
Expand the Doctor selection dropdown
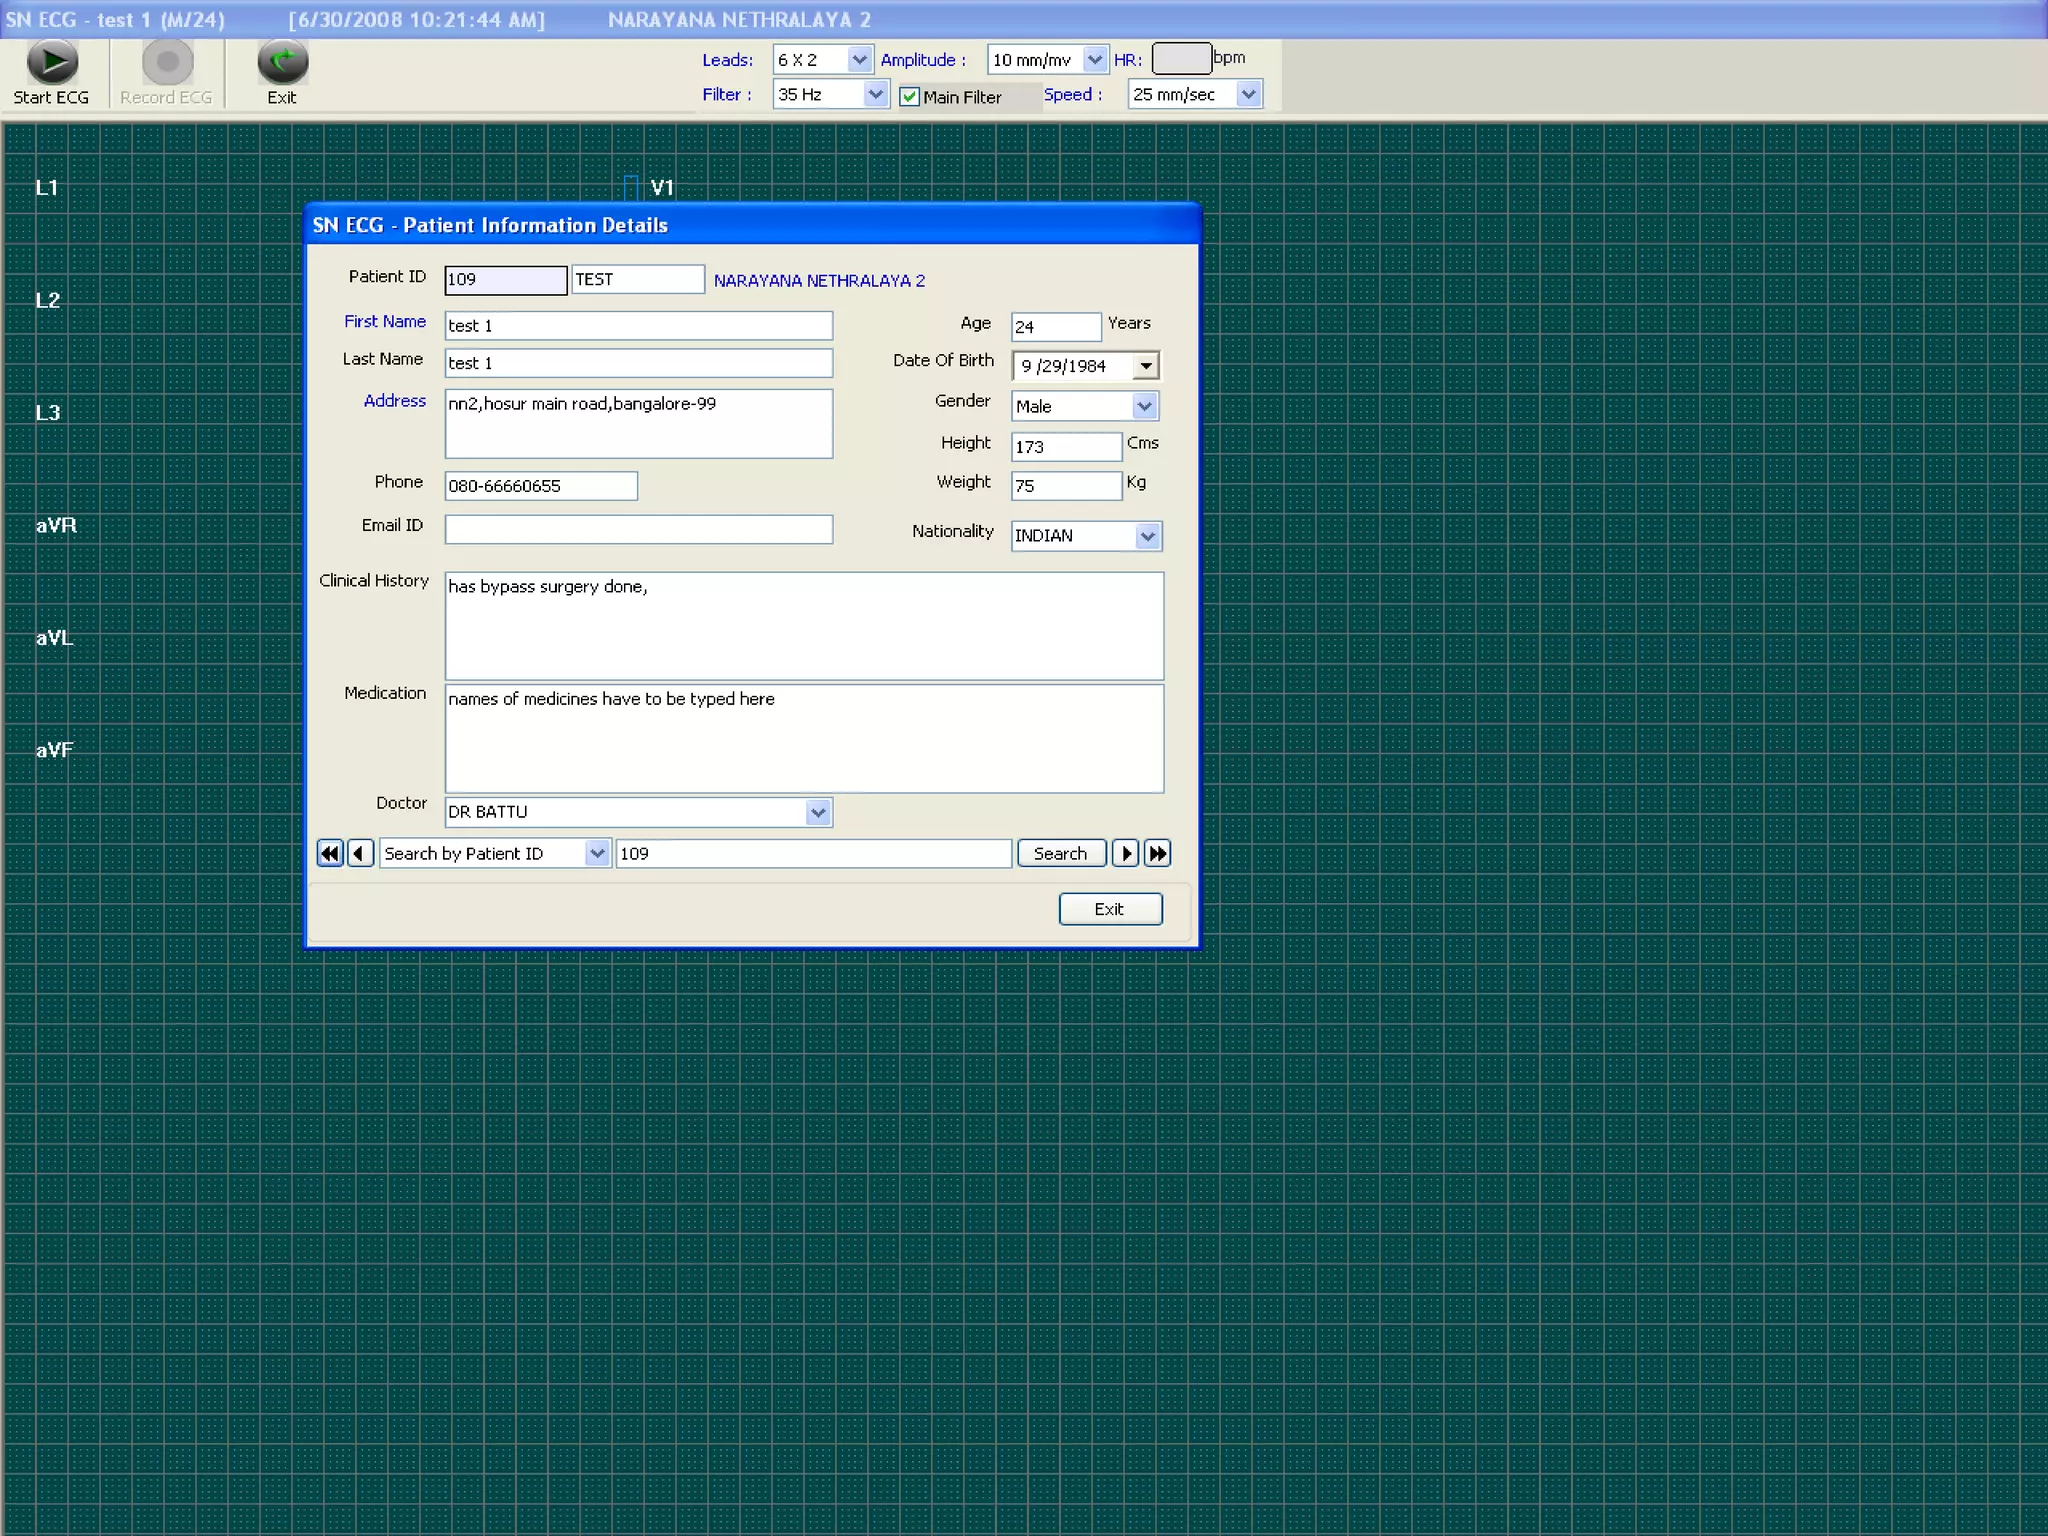[818, 812]
